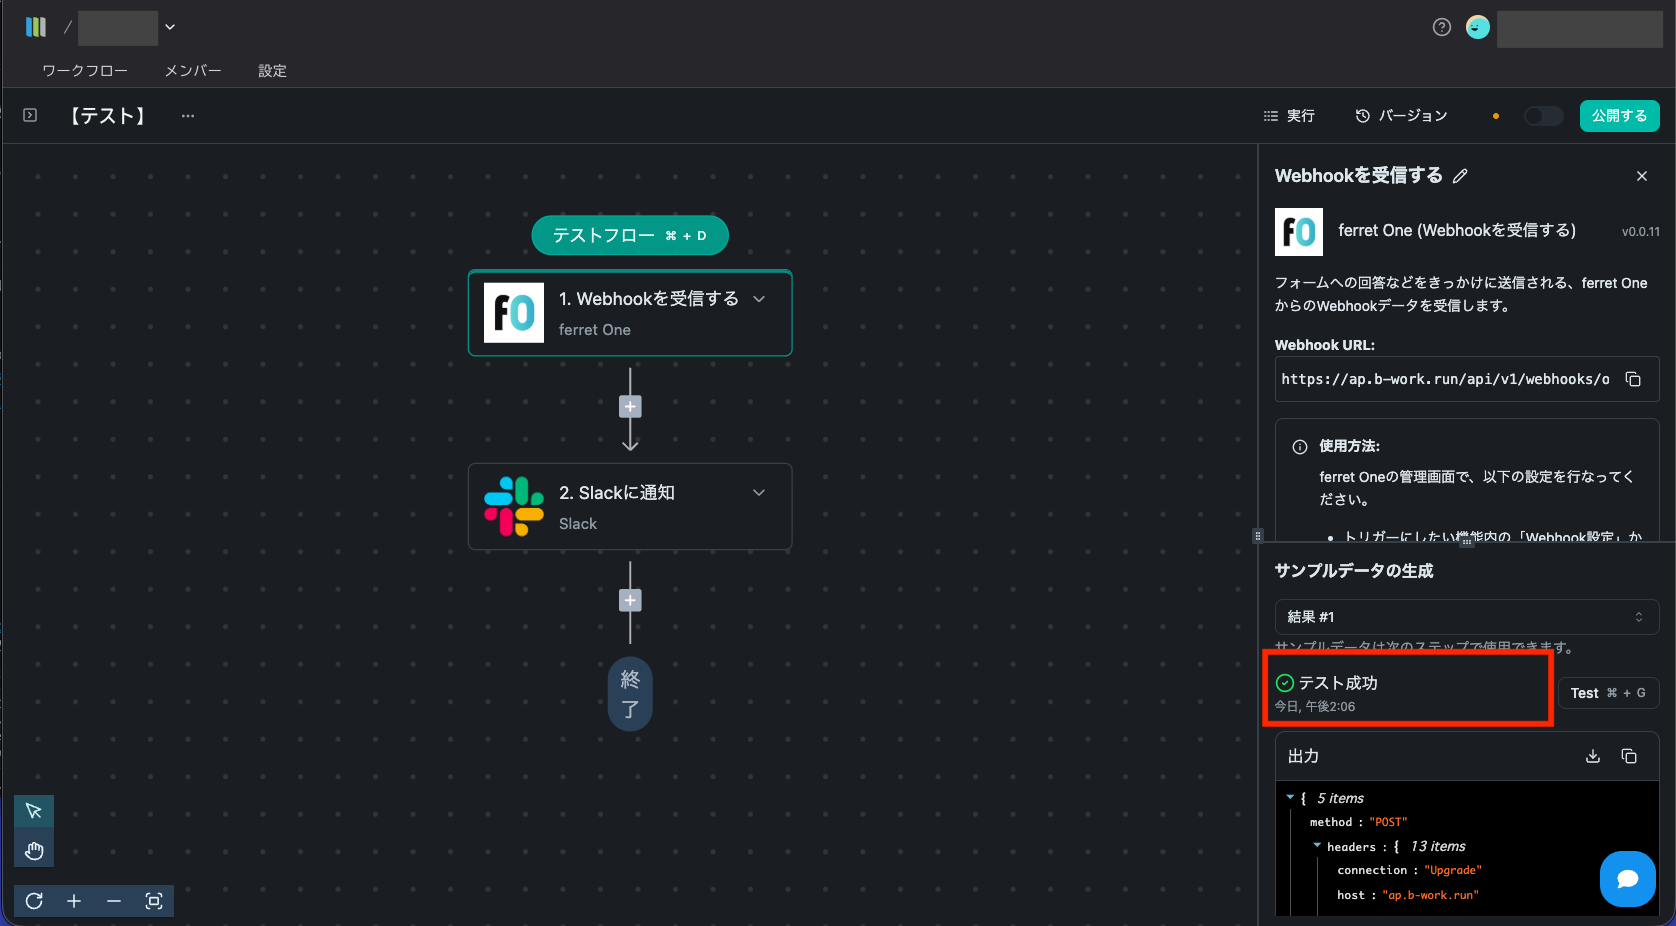The width and height of the screenshot is (1676, 926).
Task: Select the pointer cursor tool
Action: click(34, 811)
